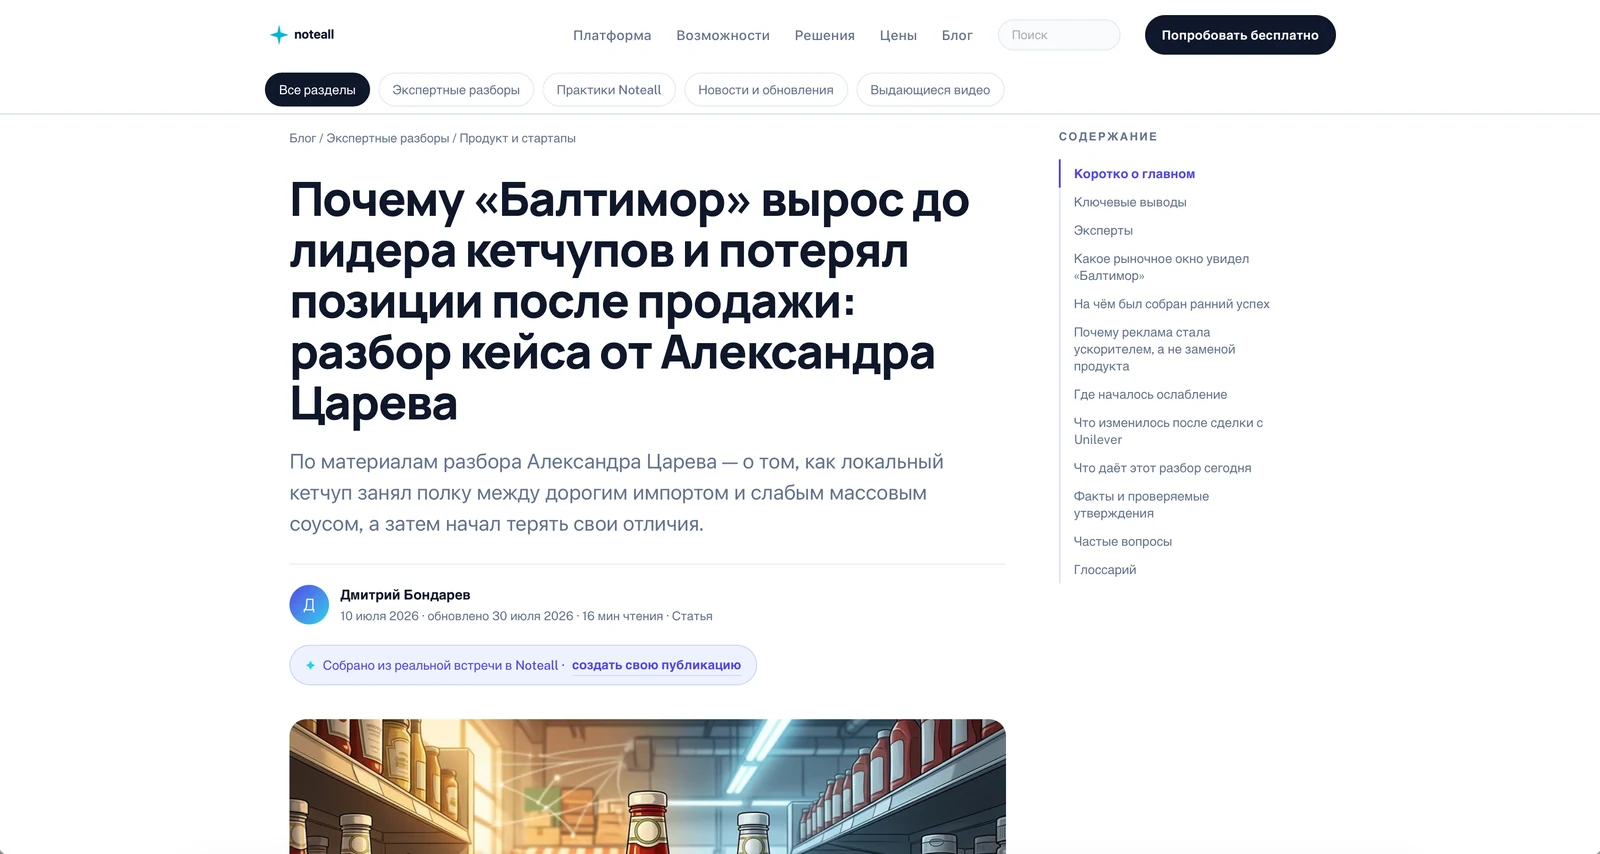Jump to Частые вопросы in contents
Screen dimensions: 1600x854
pyautogui.click(x=1123, y=542)
